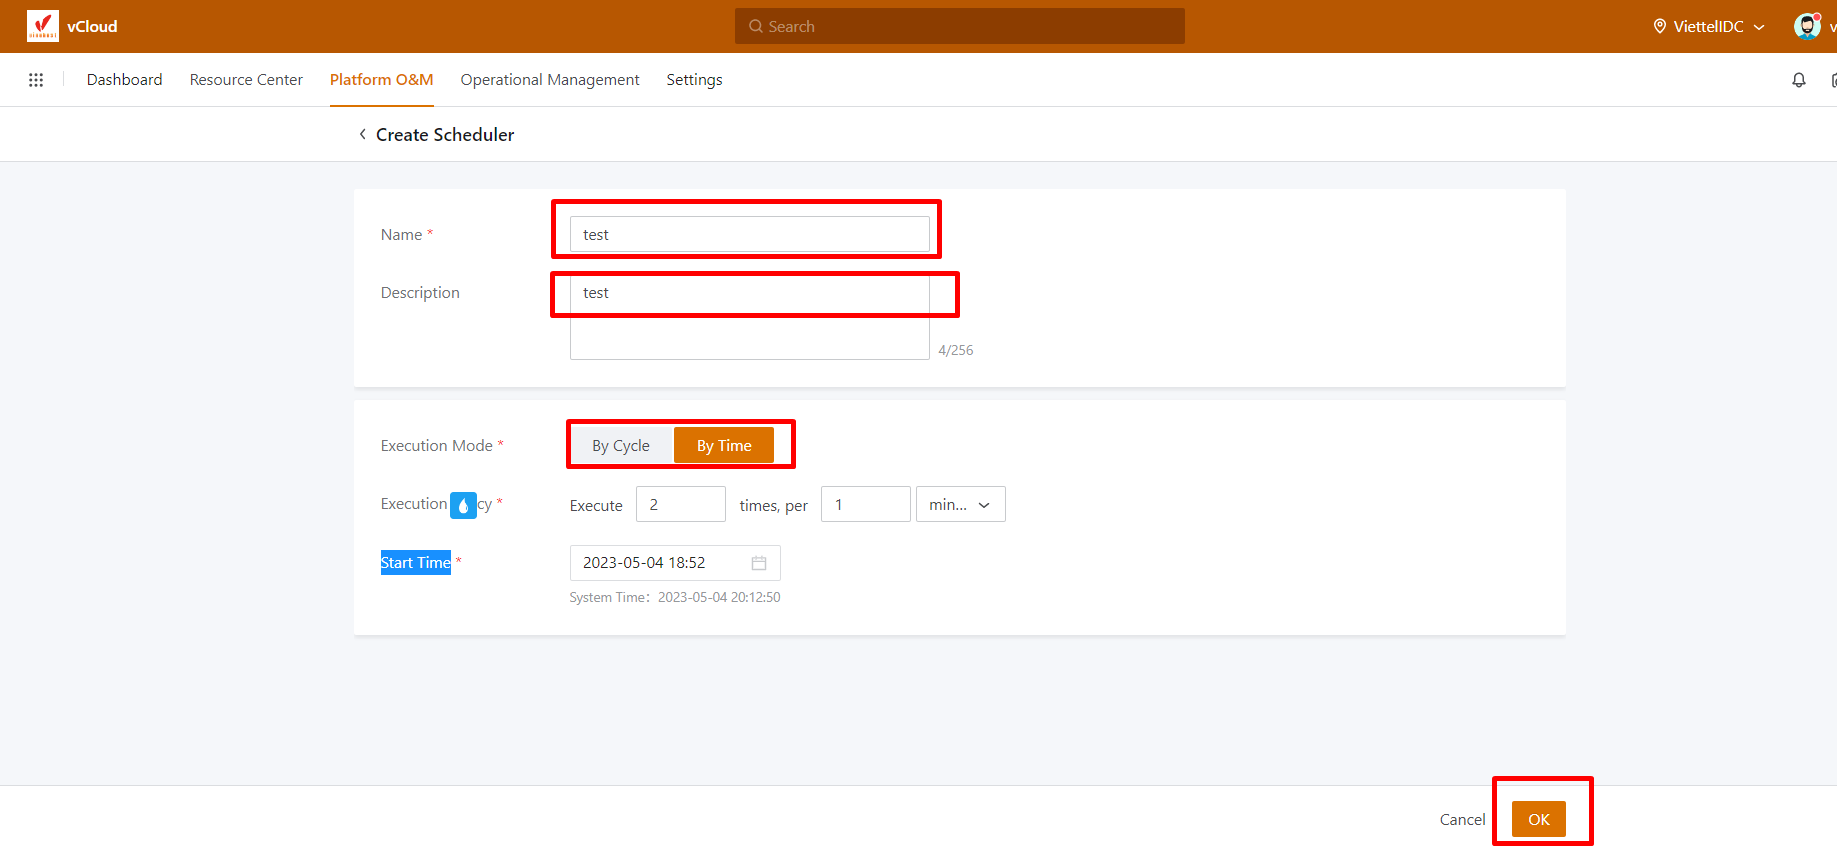Click the blue water drop icon
The image size is (1837, 847).
[x=463, y=505]
